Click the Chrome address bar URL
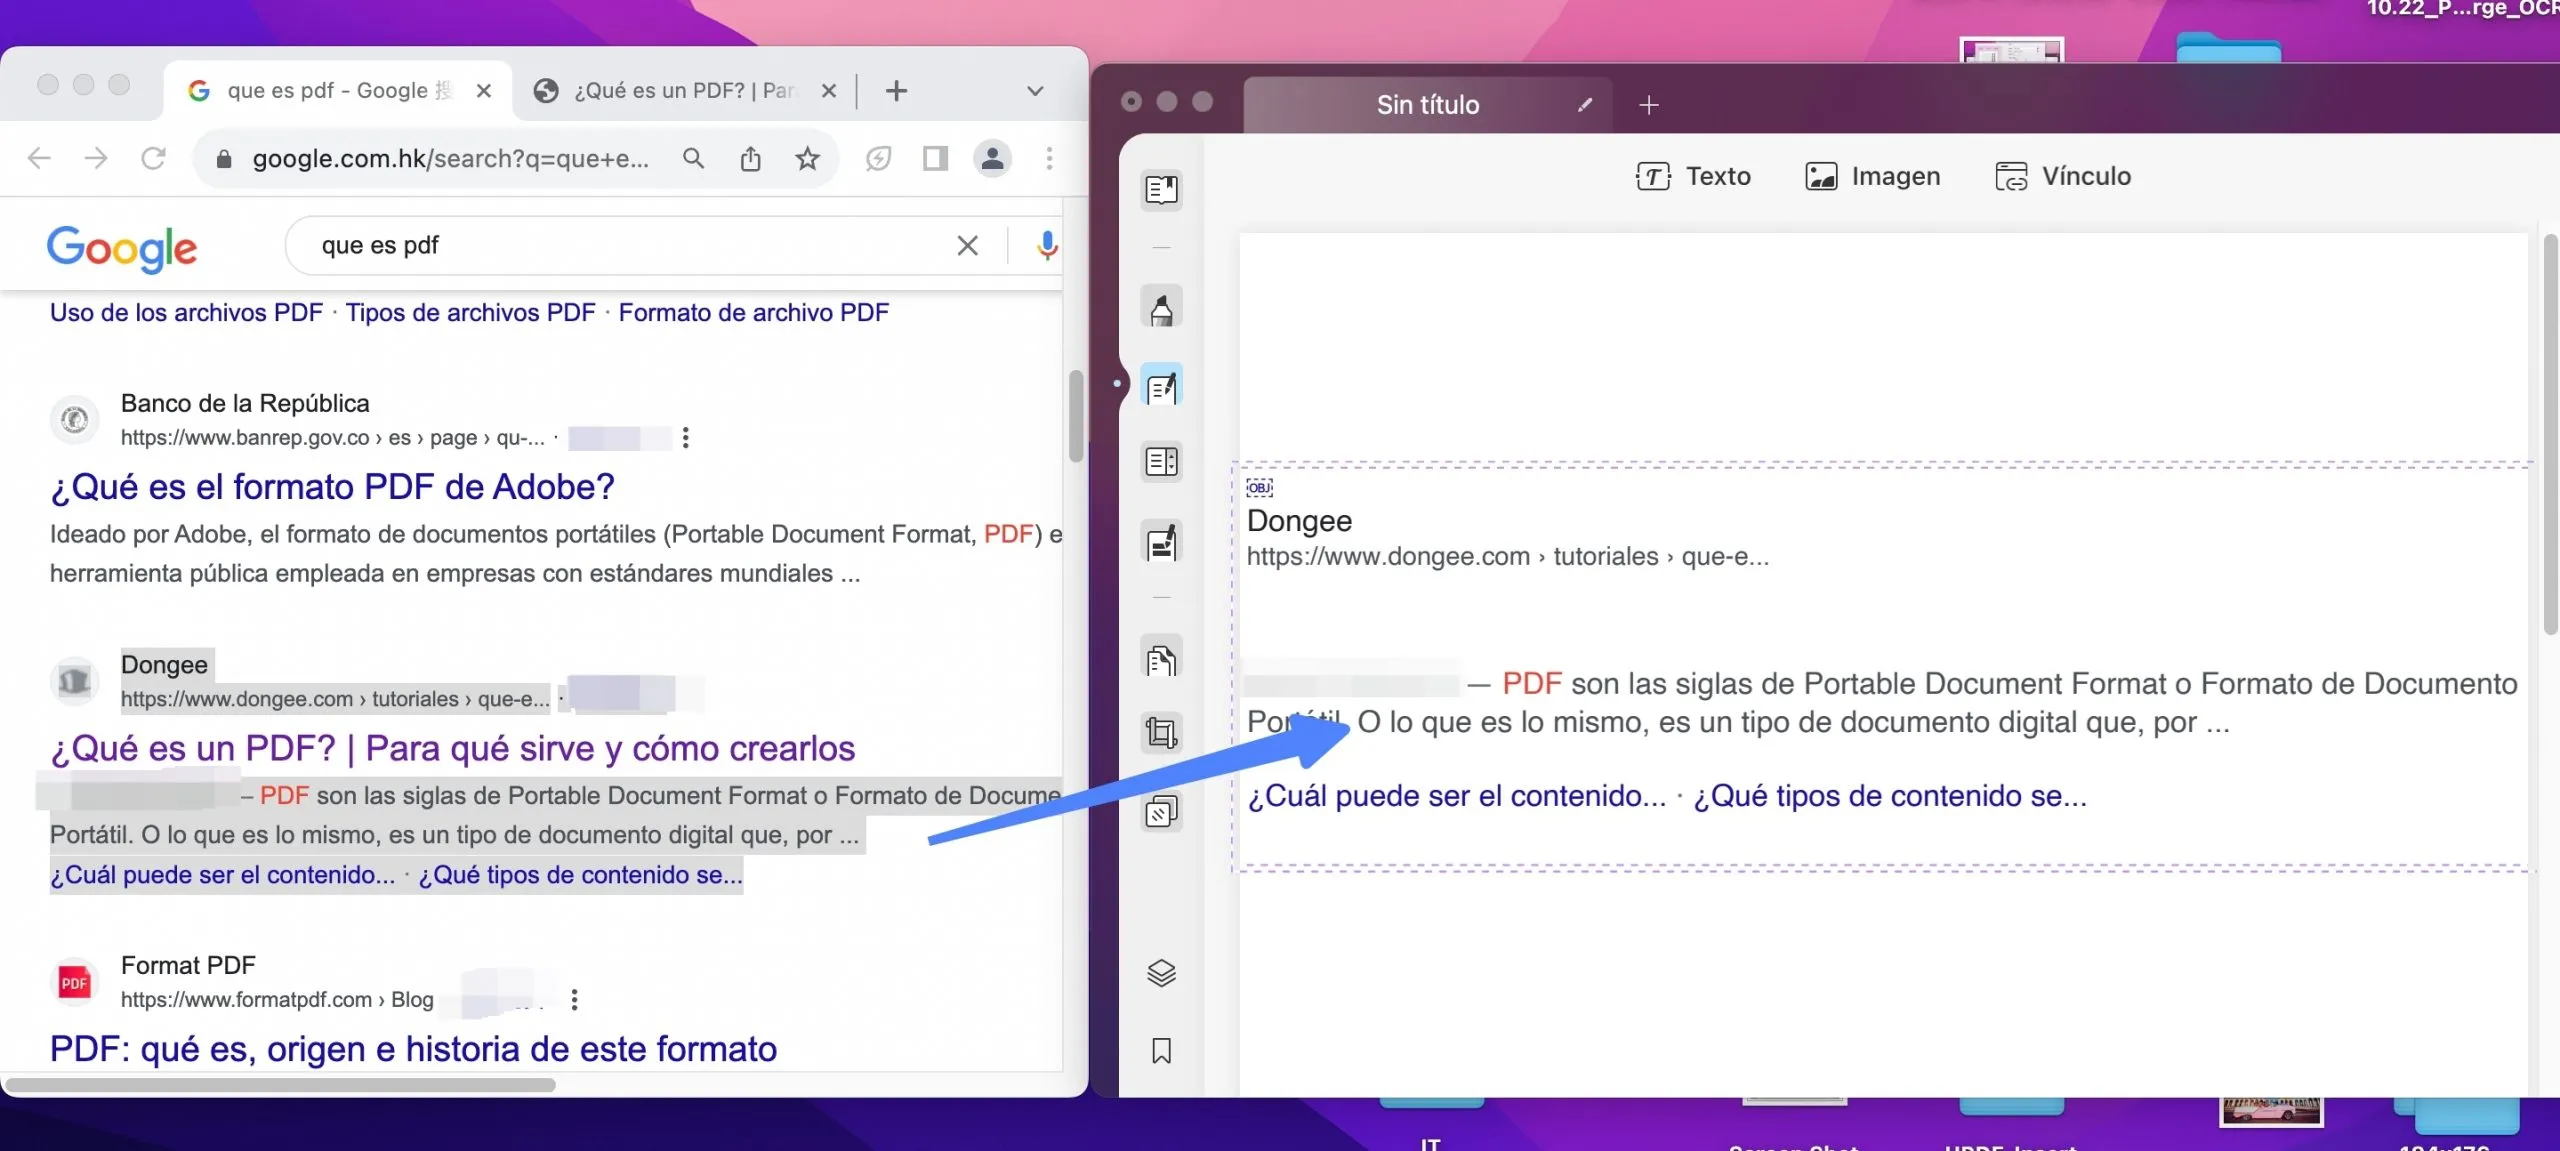 [450, 158]
